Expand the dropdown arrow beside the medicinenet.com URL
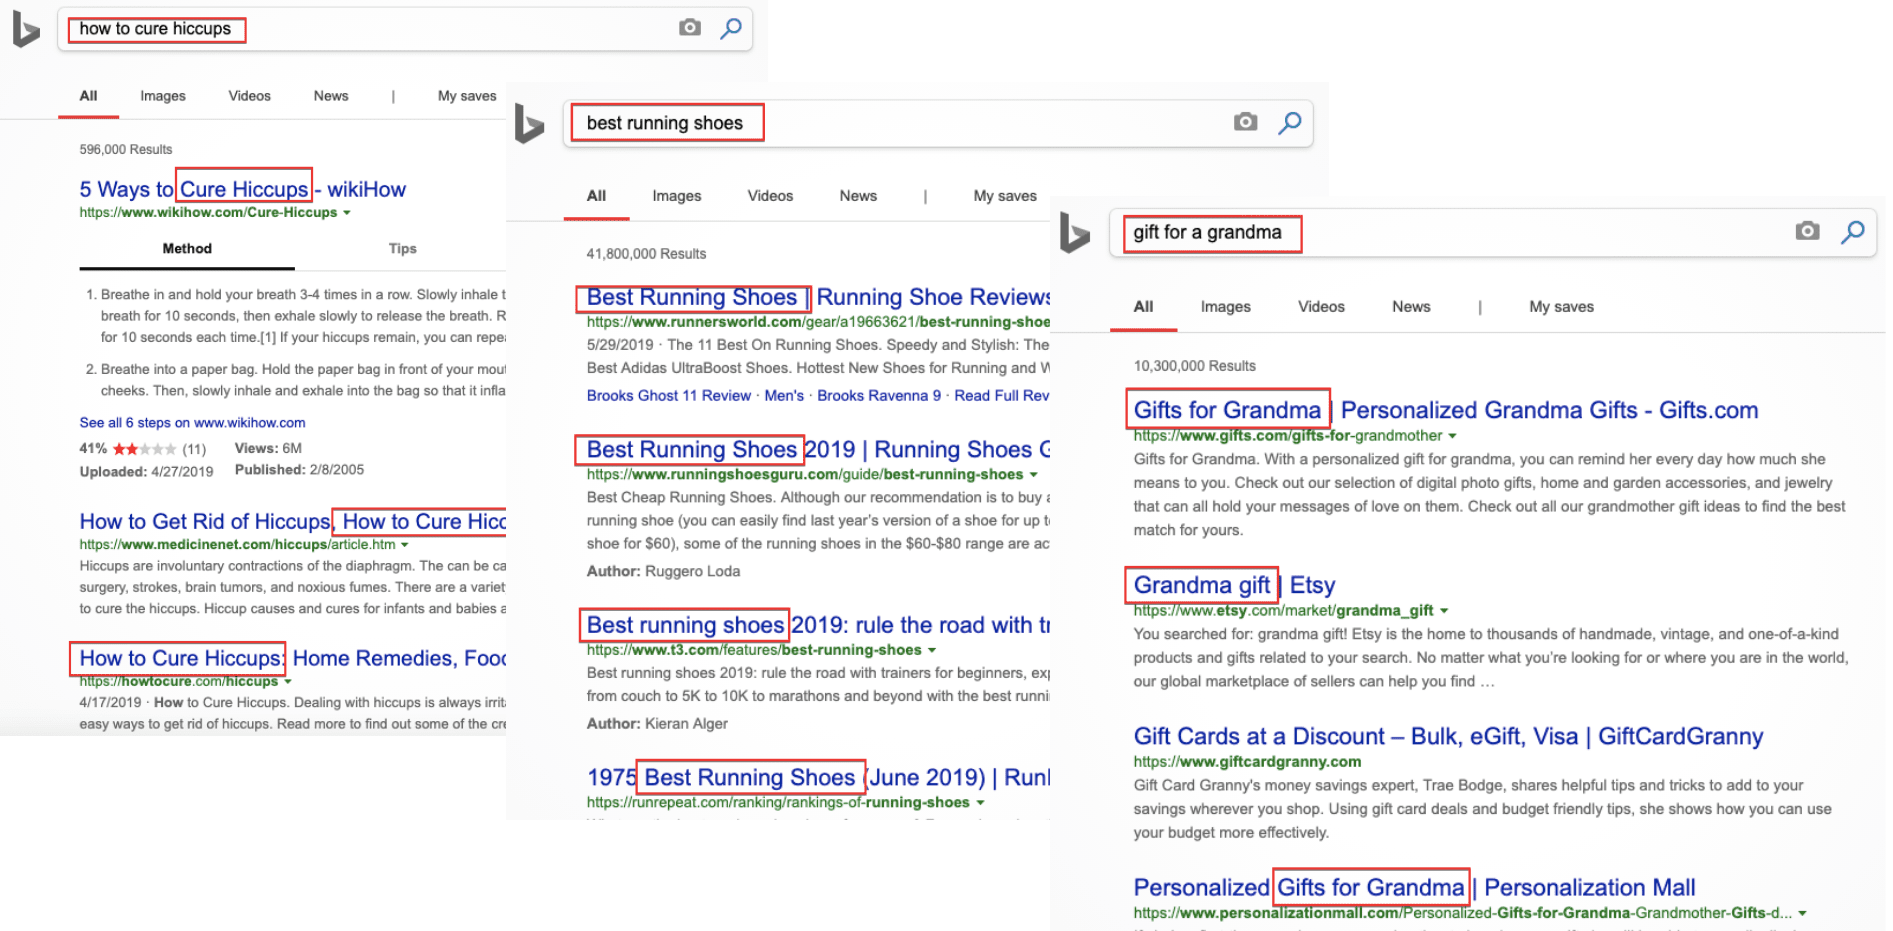The height and width of the screenshot is (931, 1893). [405, 545]
